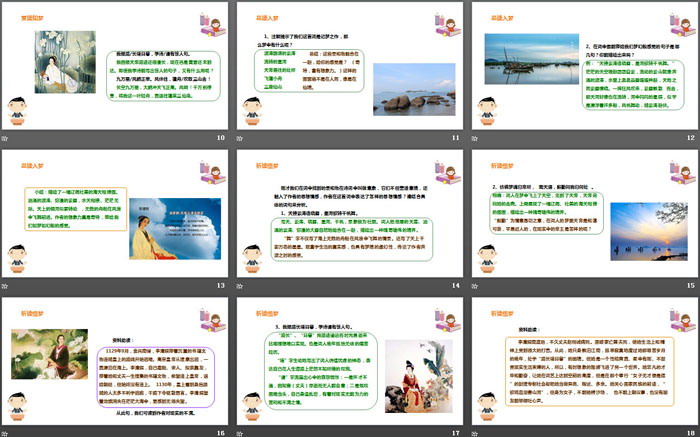Select slide 13 with the orange-bordered summary box
This screenshot has width=700, height=437.
pos(116,212)
